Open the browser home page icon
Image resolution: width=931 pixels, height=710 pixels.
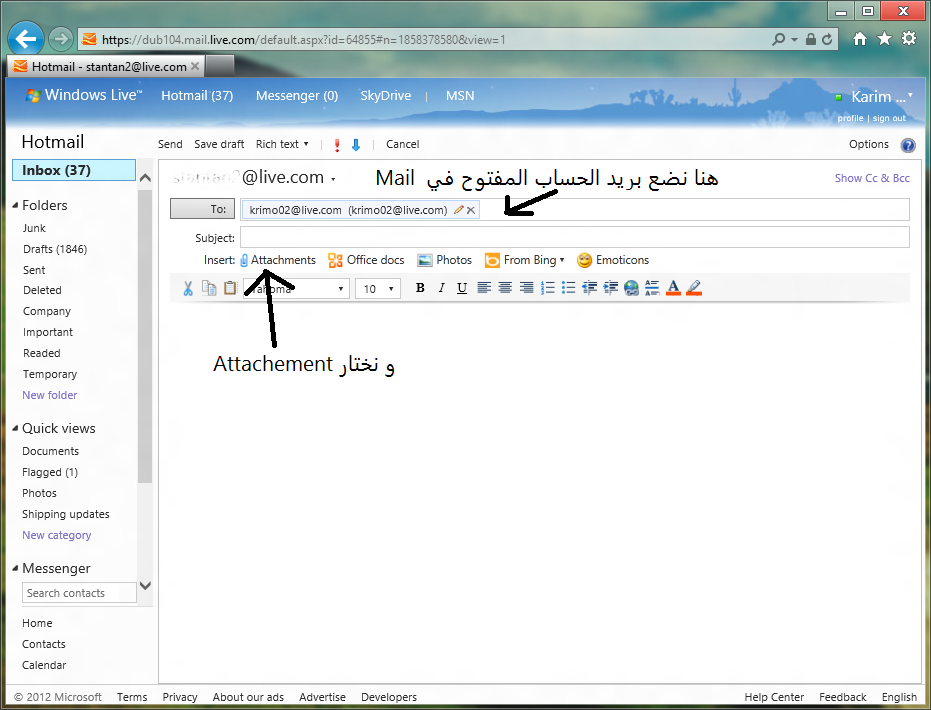(x=859, y=39)
